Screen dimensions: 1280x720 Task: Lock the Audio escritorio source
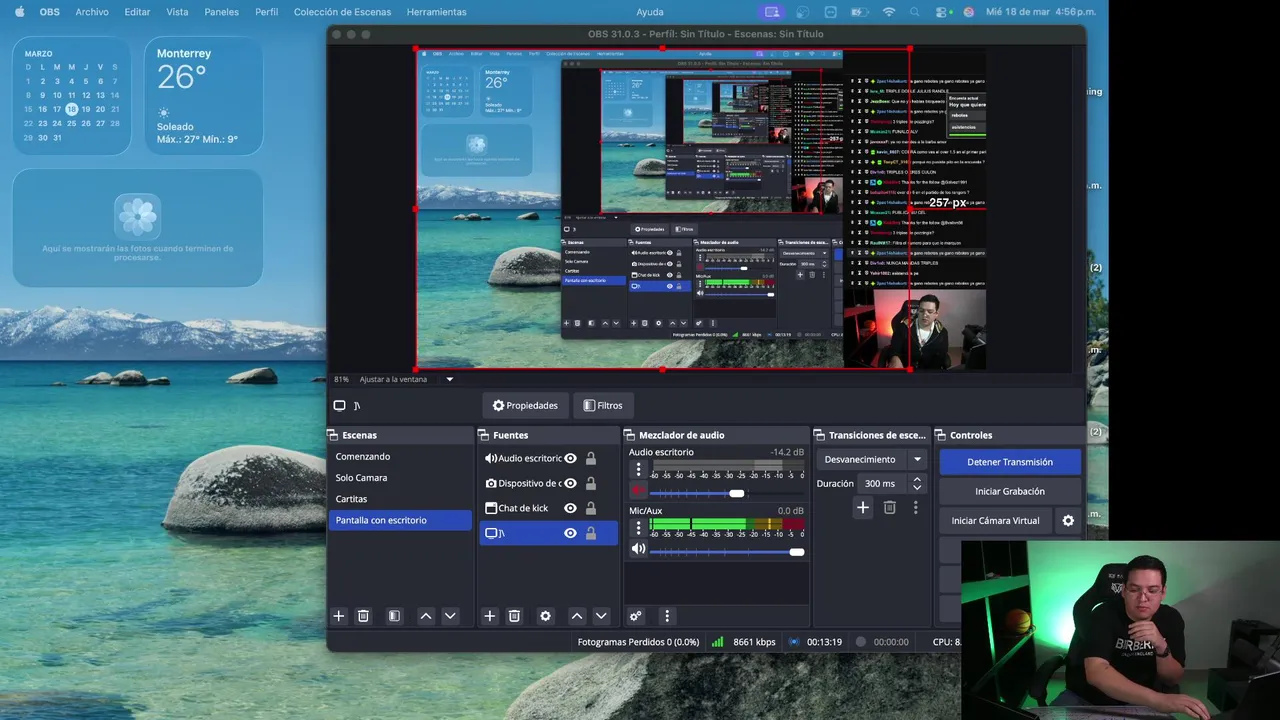tap(591, 459)
